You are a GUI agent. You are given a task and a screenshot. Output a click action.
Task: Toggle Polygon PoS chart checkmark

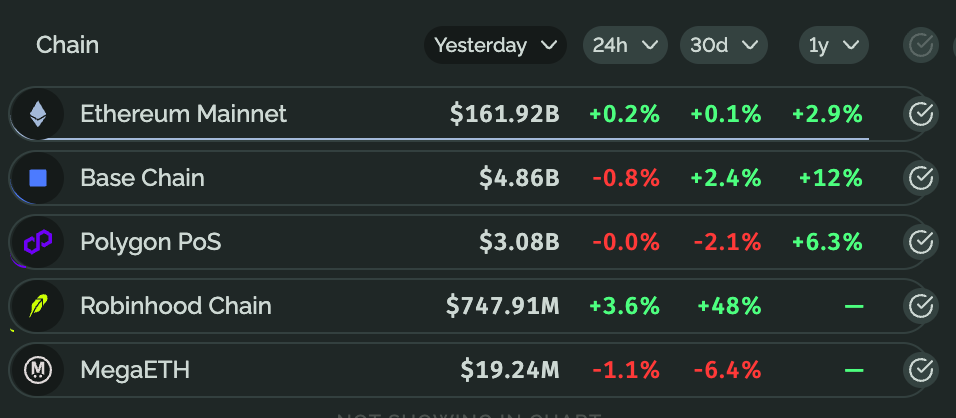[x=921, y=242]
